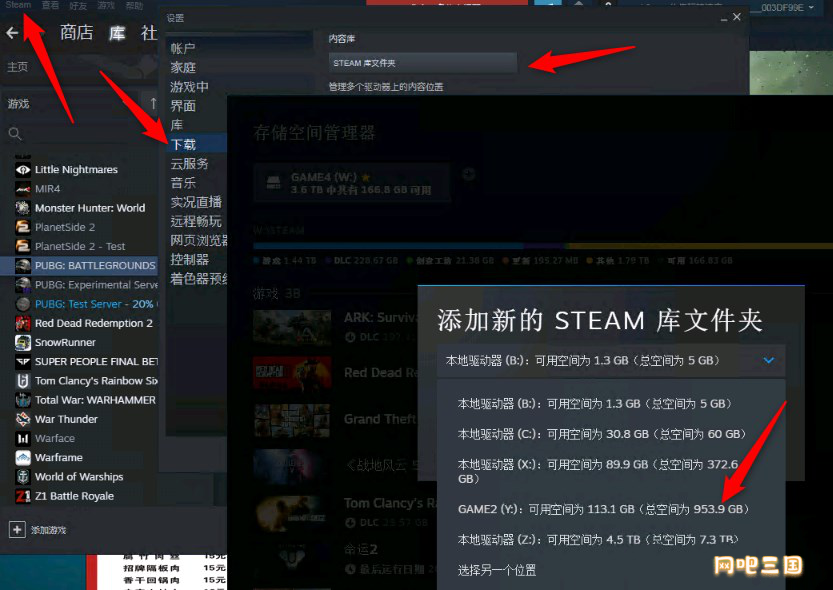This screenshot has height=590, width=833.
Task: Click the STEAM 库文件夹 button
Action: (423, 63)
